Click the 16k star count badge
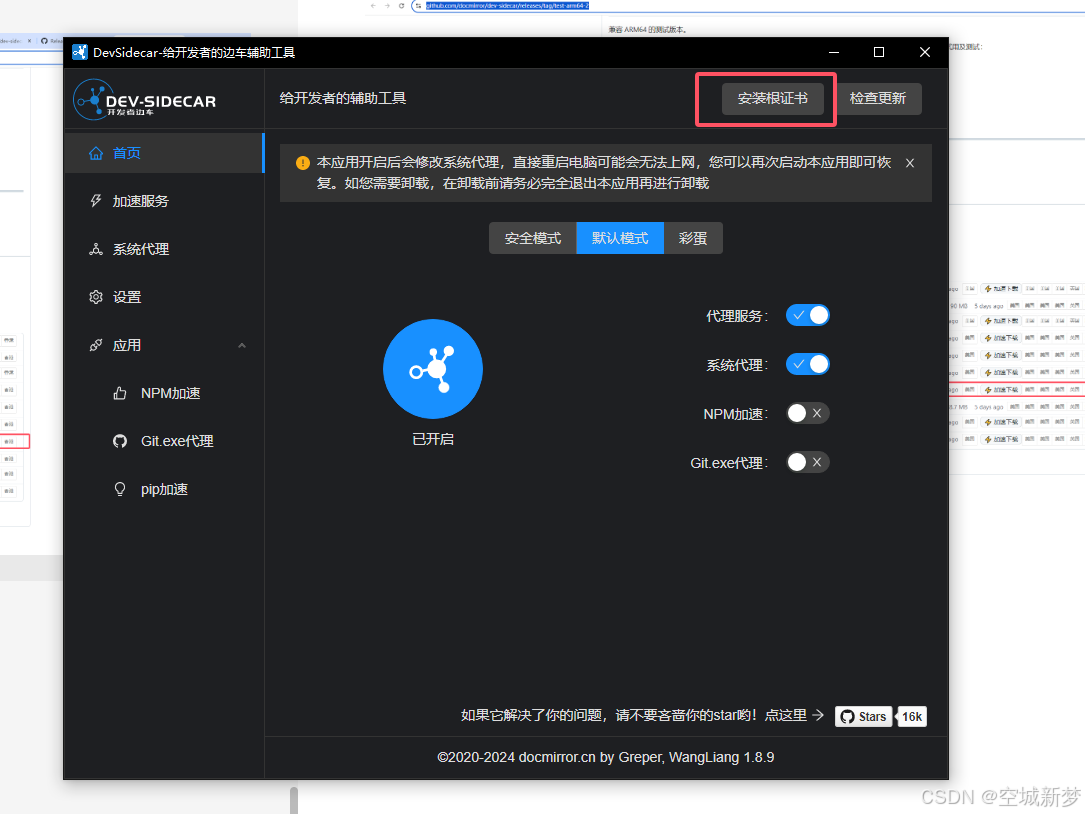This screenshot has height=814, width=1085. pyautogui.click(x=911, y=716)
